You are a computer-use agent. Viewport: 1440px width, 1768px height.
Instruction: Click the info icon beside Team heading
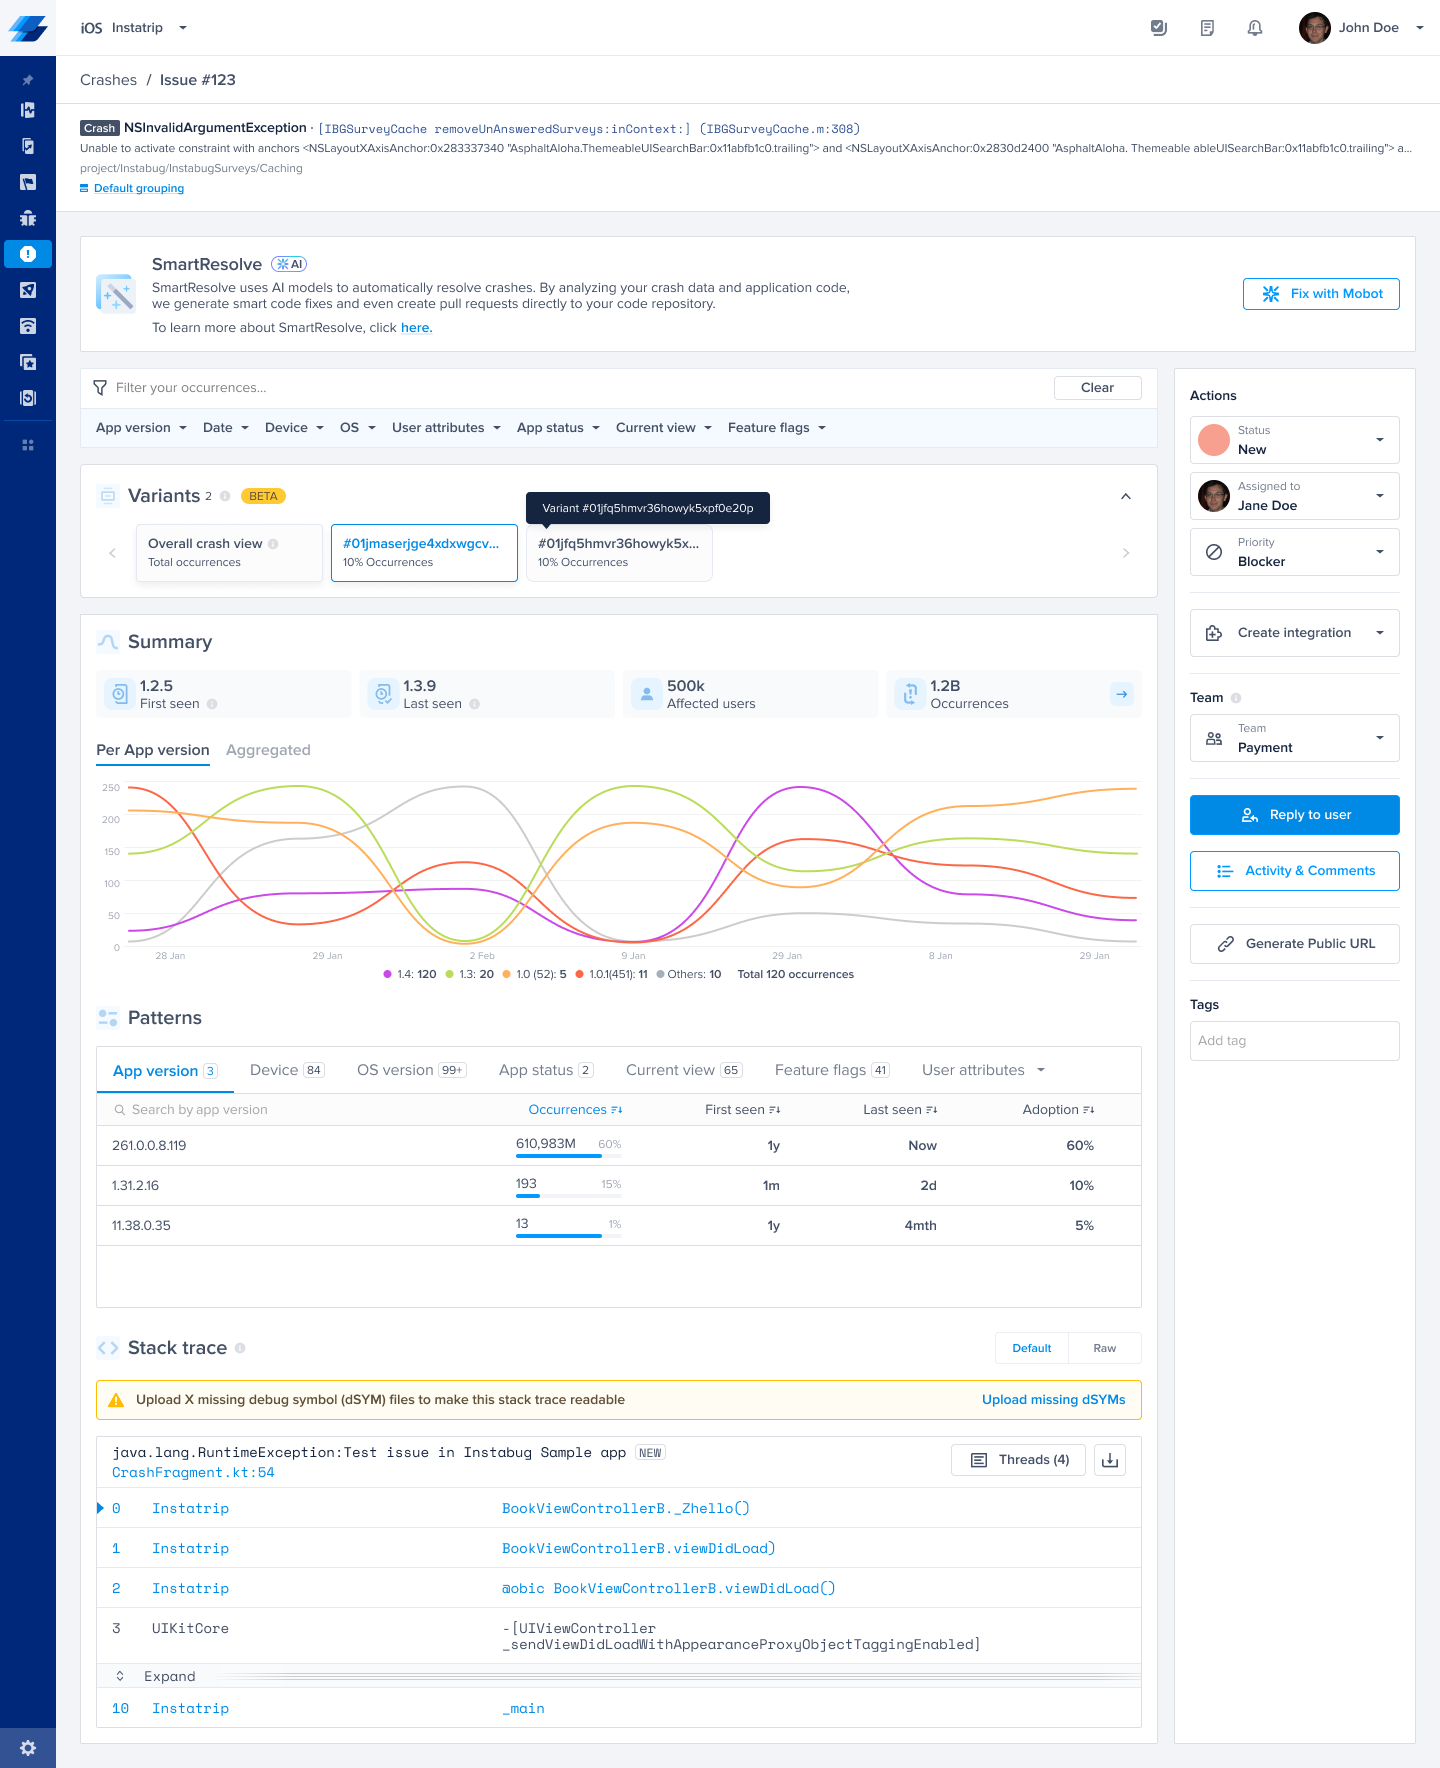1236,698
